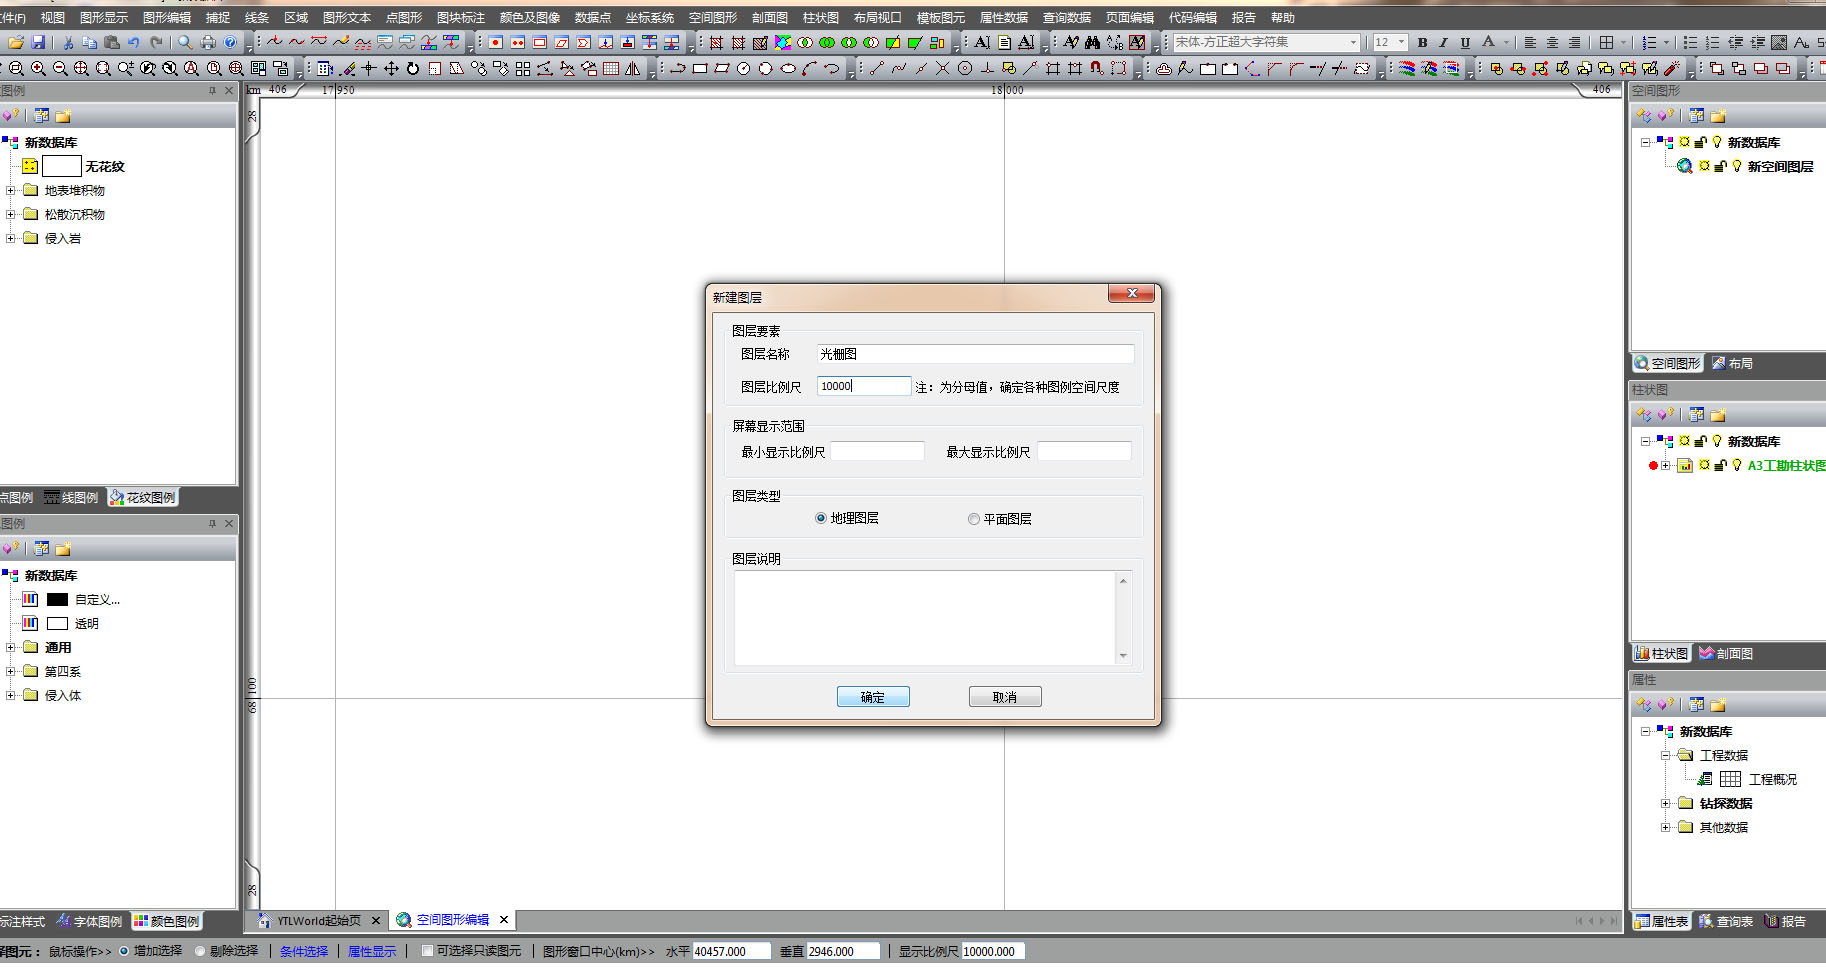The image size is (1826, 977).
Task: Click the Zoom in magnifier icon
Action: [x=38, y=68]
